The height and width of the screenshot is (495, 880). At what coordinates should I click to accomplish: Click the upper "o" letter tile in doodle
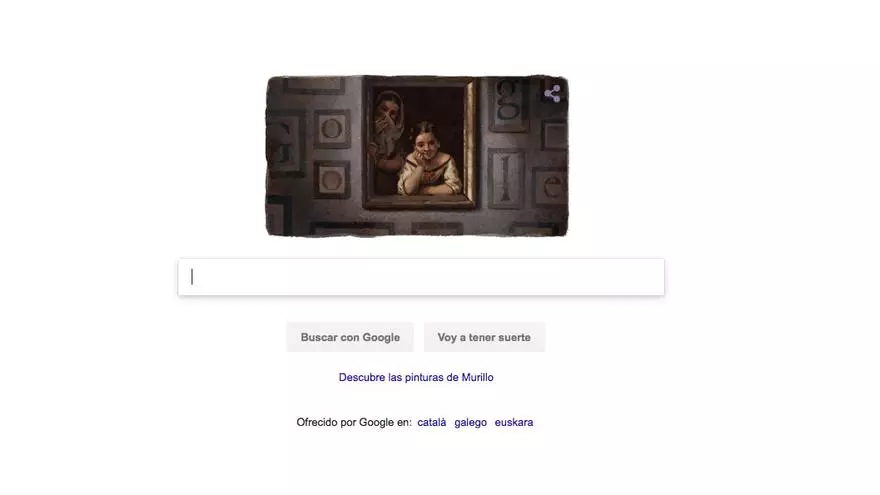tap(331, 129)
